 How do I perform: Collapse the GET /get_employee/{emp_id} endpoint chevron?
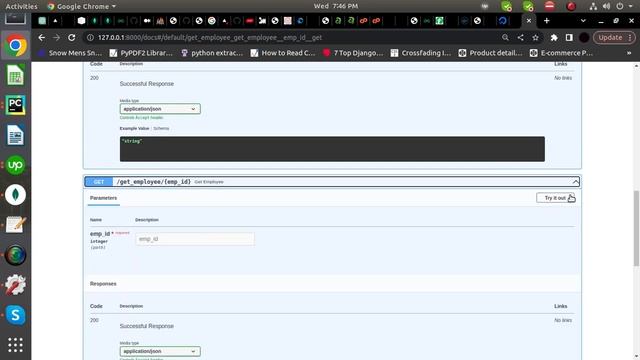576,182
